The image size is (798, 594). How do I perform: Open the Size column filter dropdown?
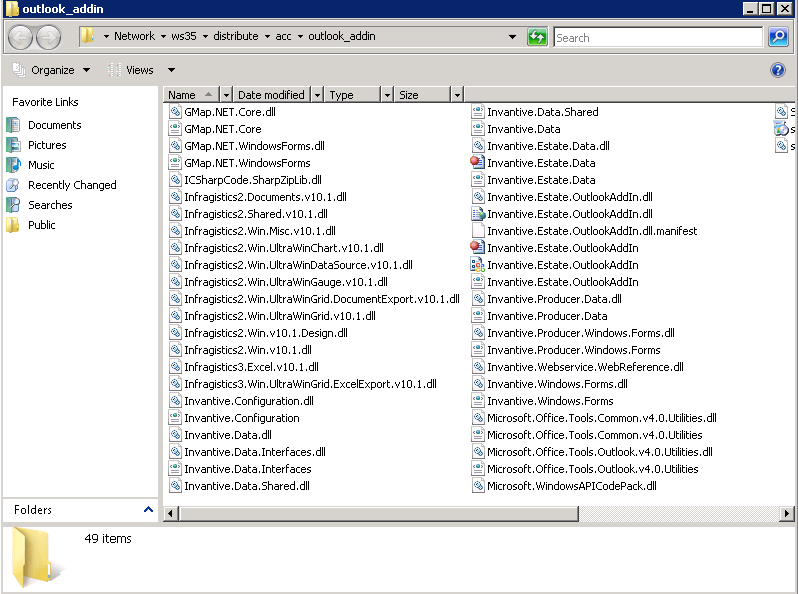click(x=457, y=95)
